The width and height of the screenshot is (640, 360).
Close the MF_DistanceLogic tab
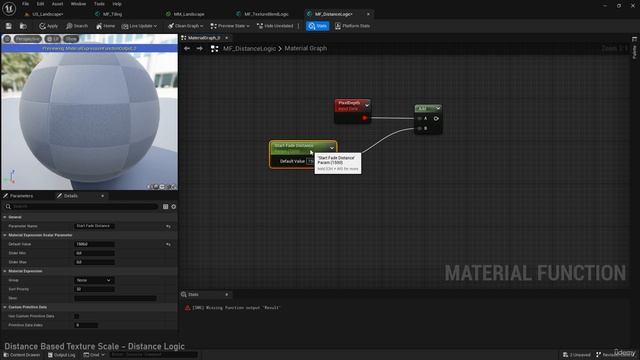(x=368, y=14)
